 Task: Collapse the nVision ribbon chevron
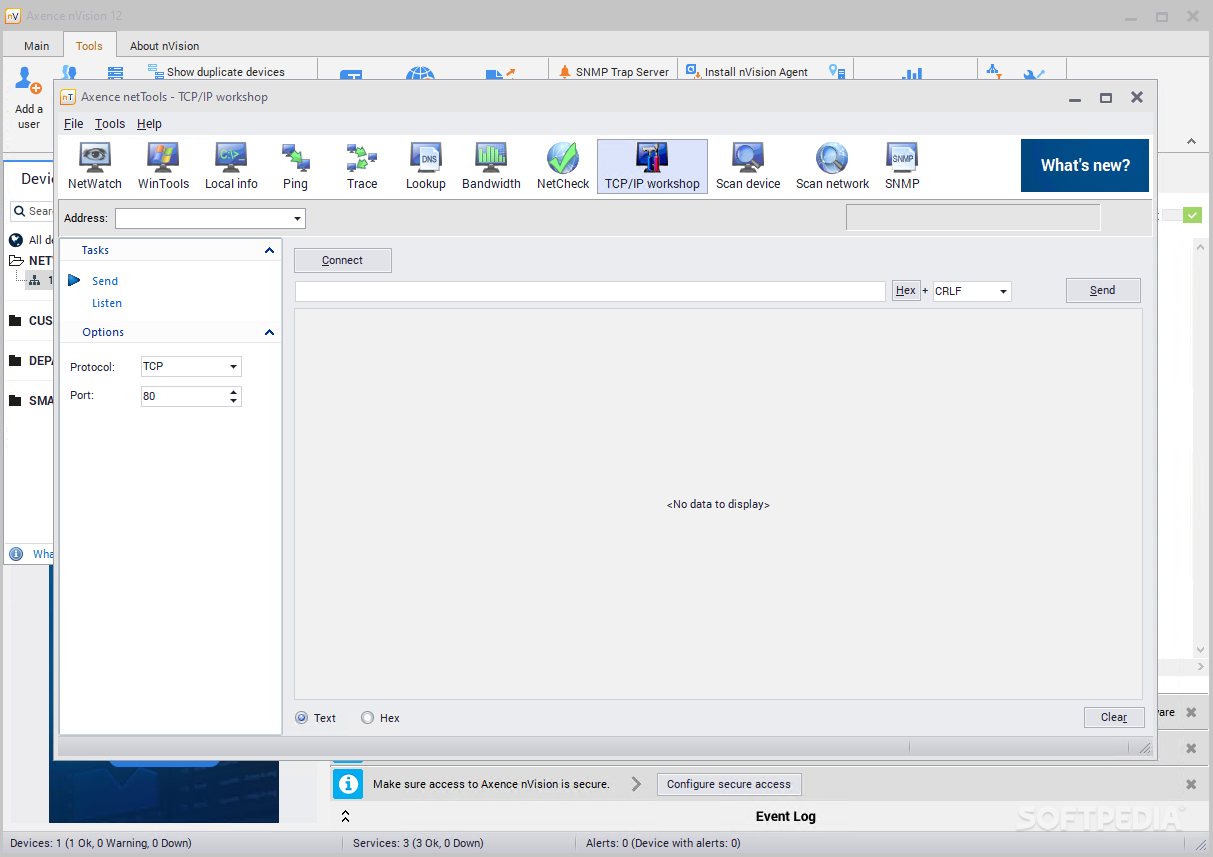tap(1192, 142)
